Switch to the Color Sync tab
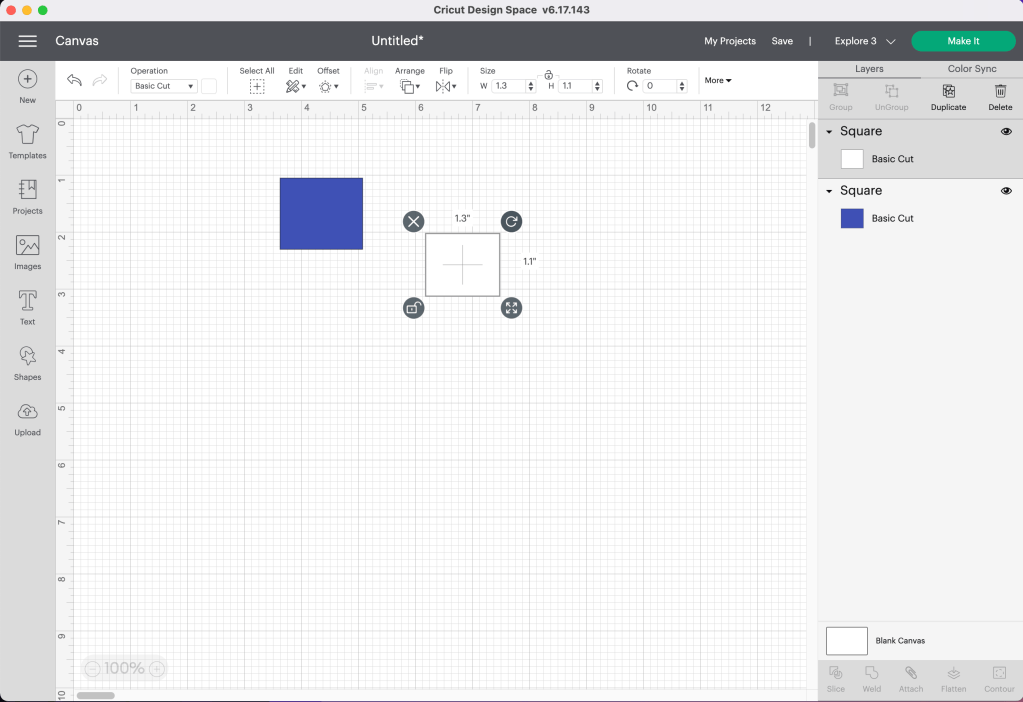The height and width of the screenshot is (702, 1023). (972, 69)
